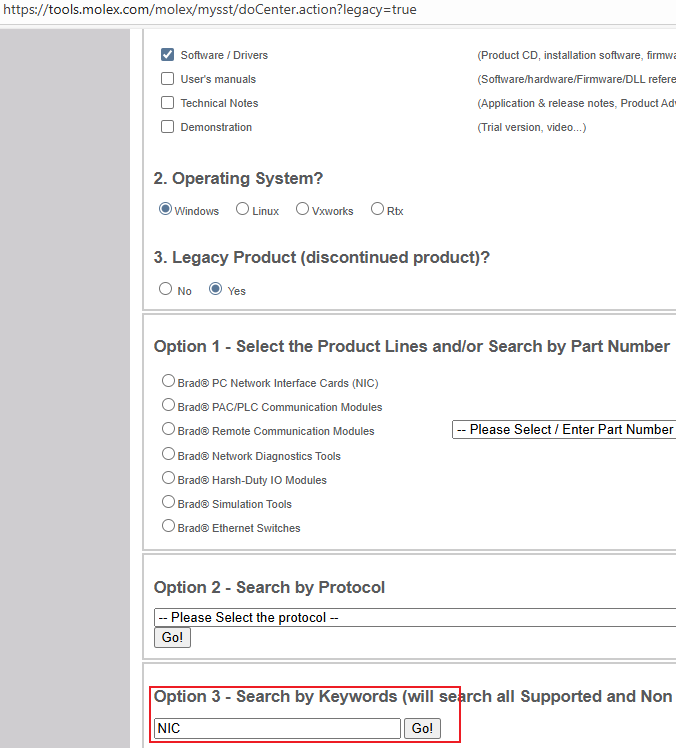Select Brad PAC/PLC Communication Modules
Viewport: 676px width, 748px height.
[x=168, y=405]
